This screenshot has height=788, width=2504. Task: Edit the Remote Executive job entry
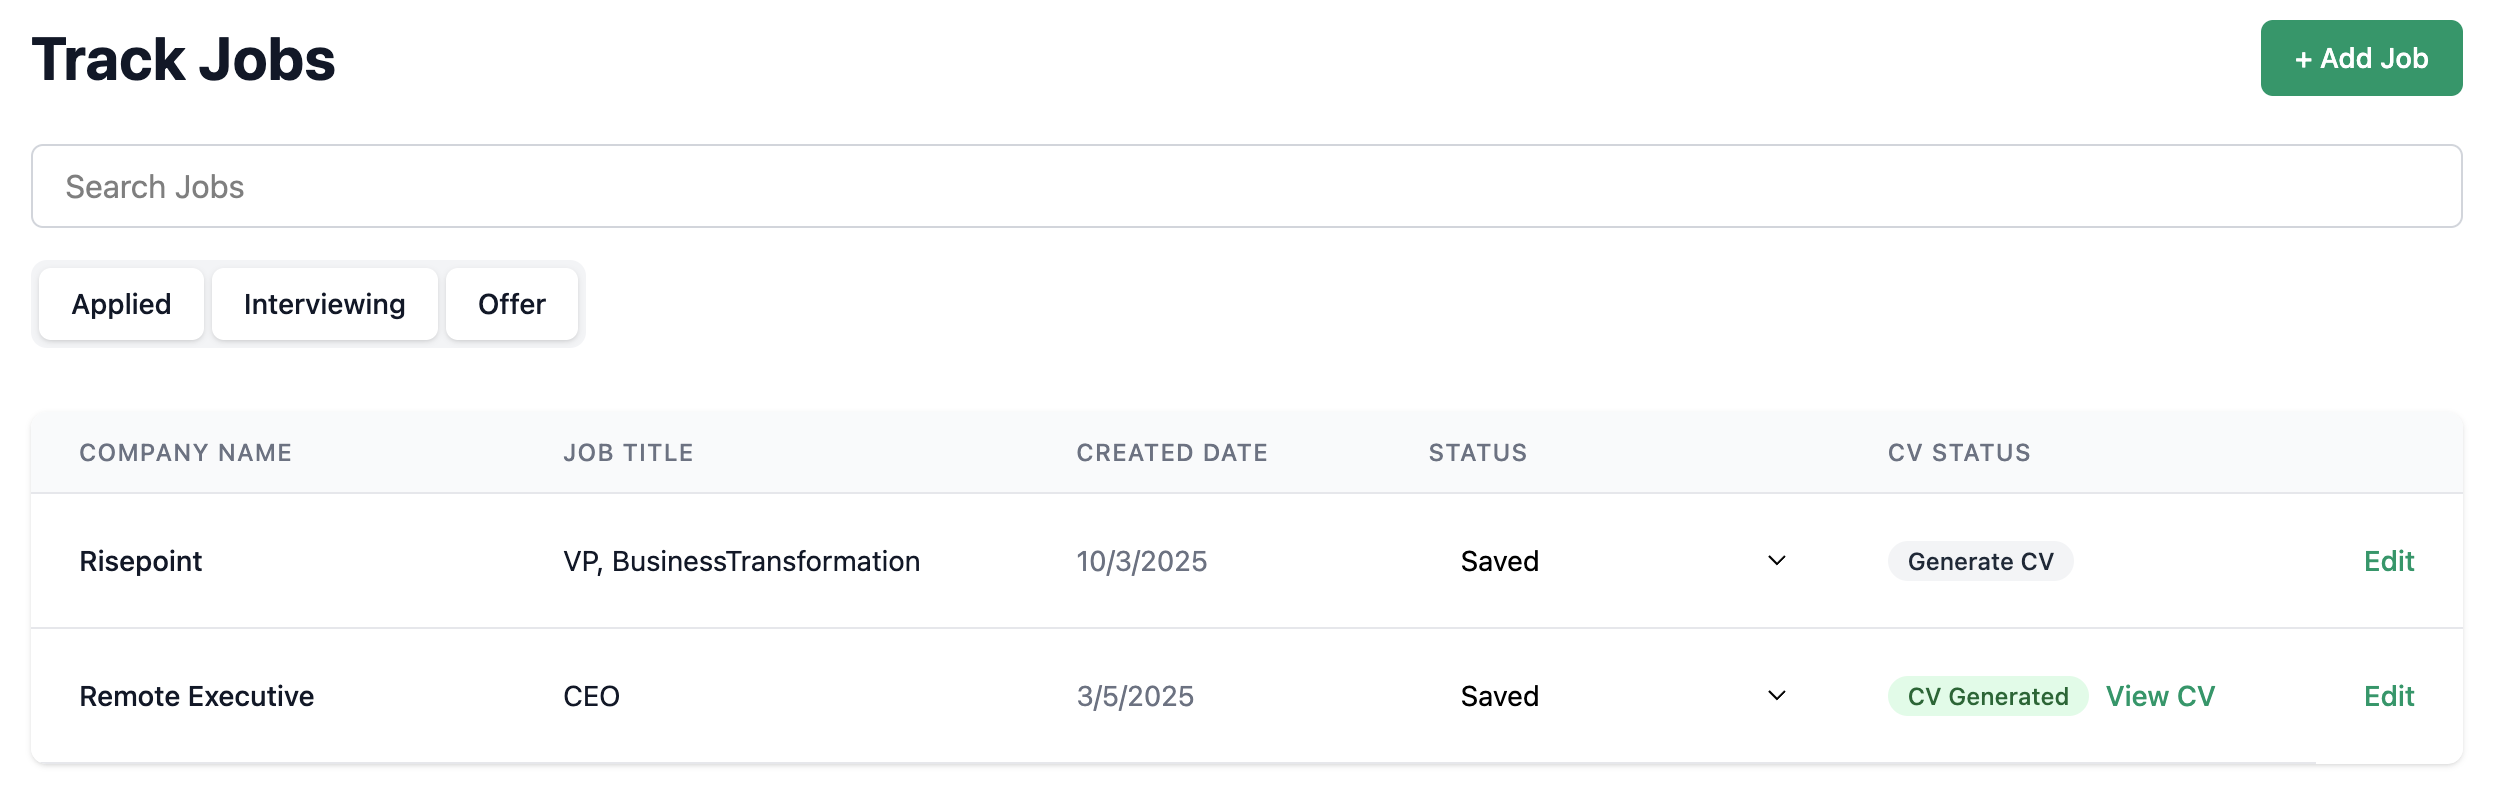2388,696
